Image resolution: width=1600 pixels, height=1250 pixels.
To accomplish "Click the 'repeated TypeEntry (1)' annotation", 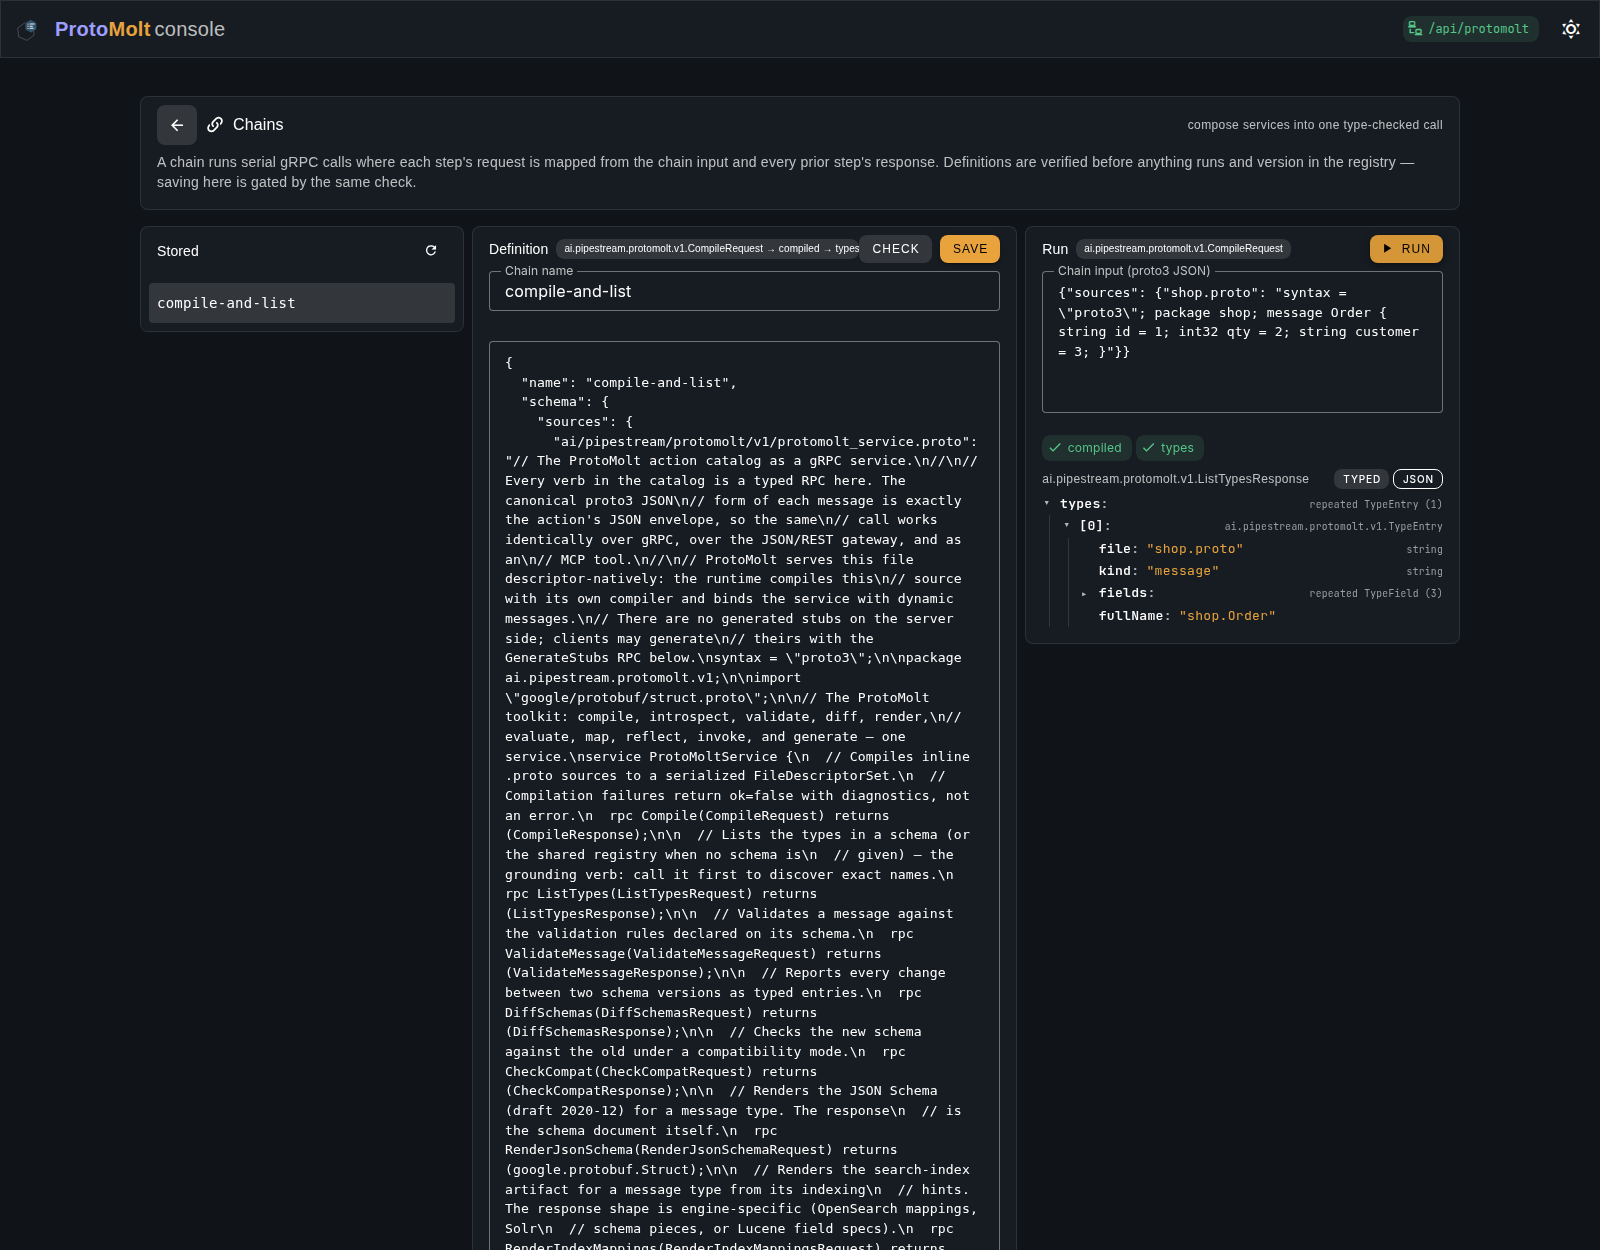I will pos(1376,505).
